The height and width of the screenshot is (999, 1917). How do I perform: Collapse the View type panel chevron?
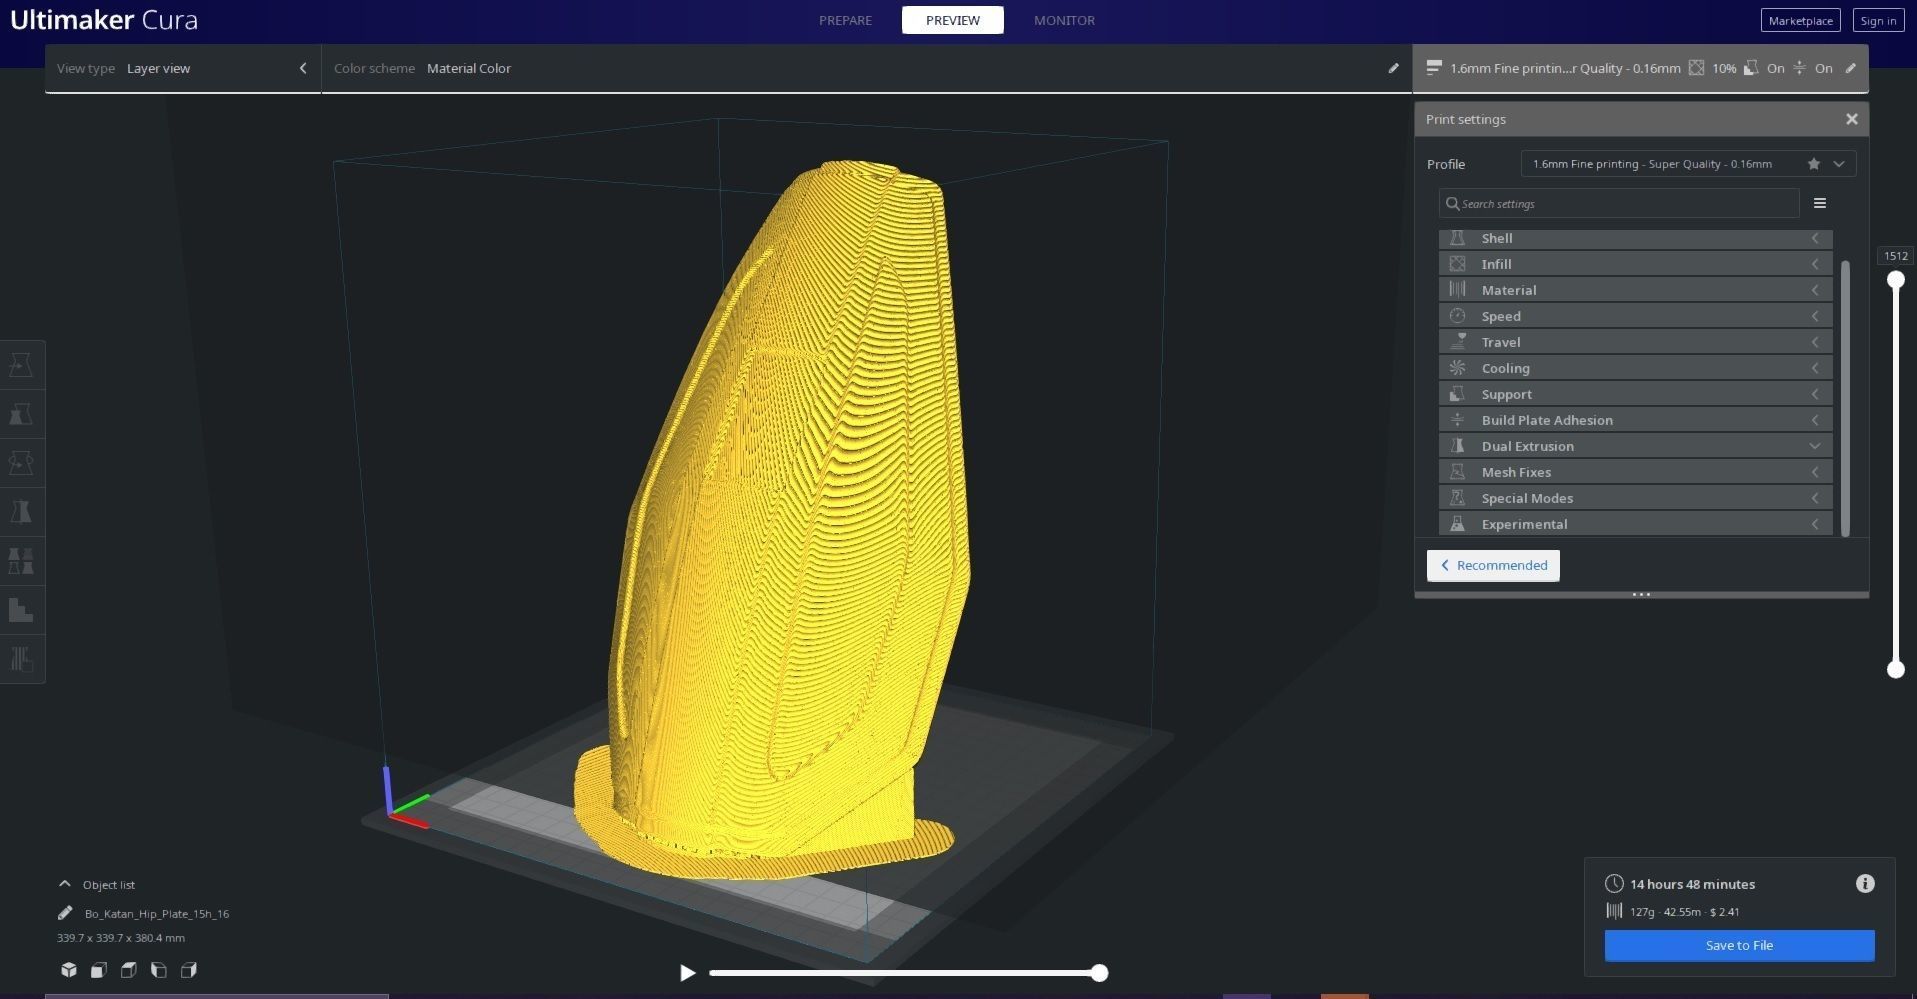tap(303, 68)
